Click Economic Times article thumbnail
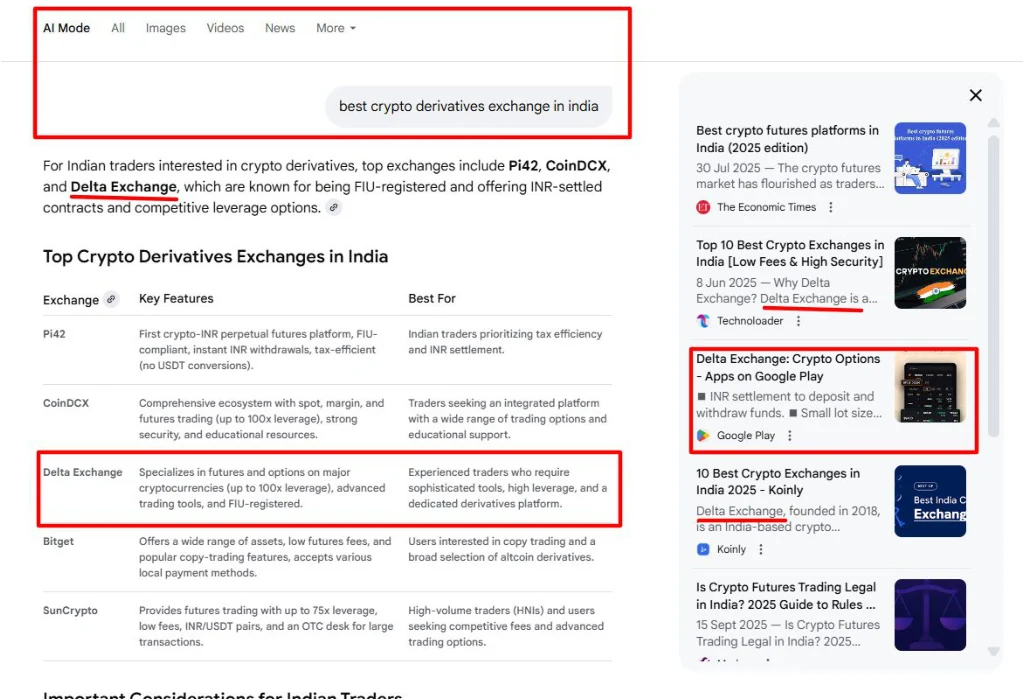The width and height of the screenshot is (1025, 700). click(x=930, y=158)
